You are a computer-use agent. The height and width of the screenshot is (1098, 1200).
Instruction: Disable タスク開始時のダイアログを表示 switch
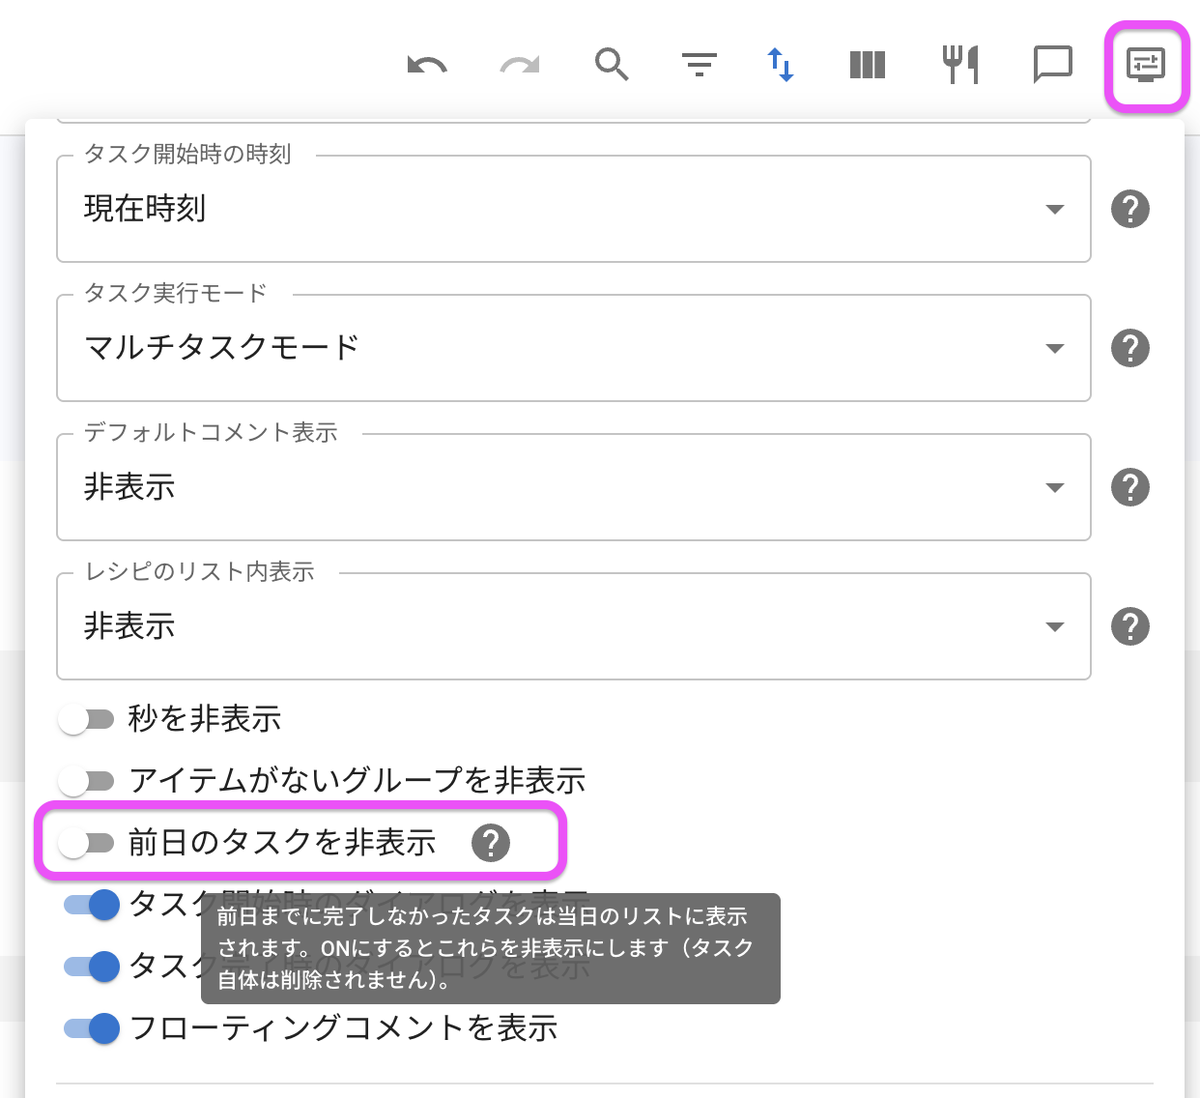point(91,905)
